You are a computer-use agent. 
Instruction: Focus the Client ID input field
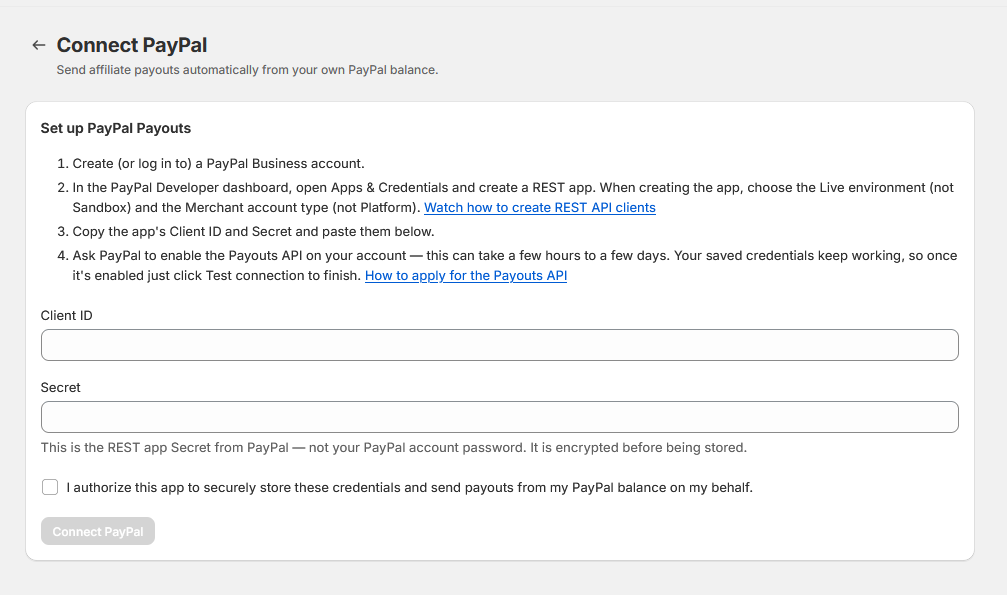(x=500, y=345)
